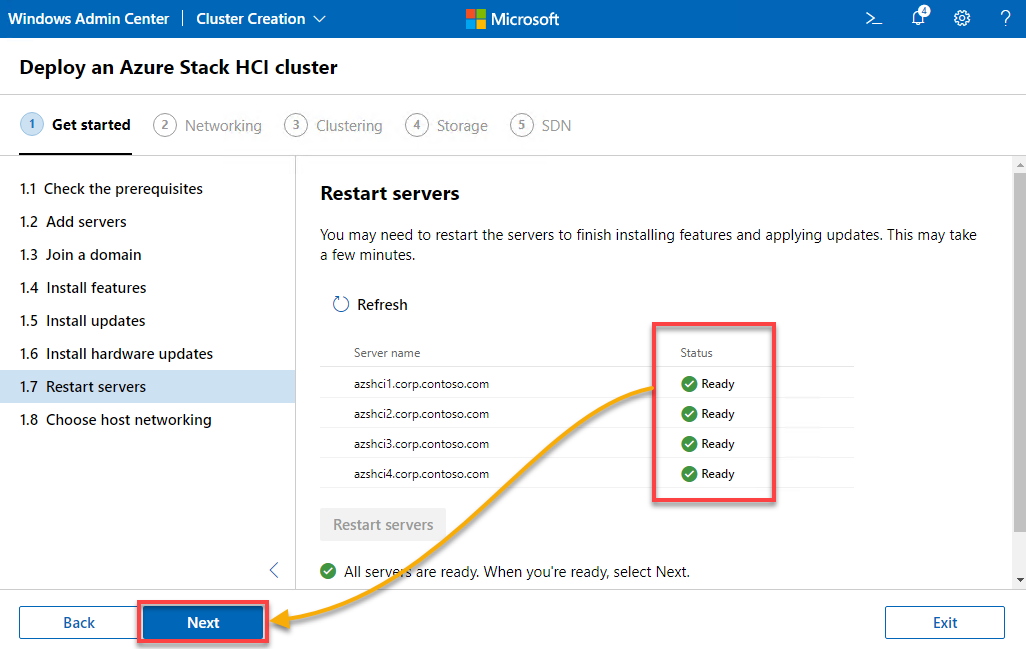This screenshot has width=1026, height=649.
Task: Click the Server name column header
Action: click(387, 353)
